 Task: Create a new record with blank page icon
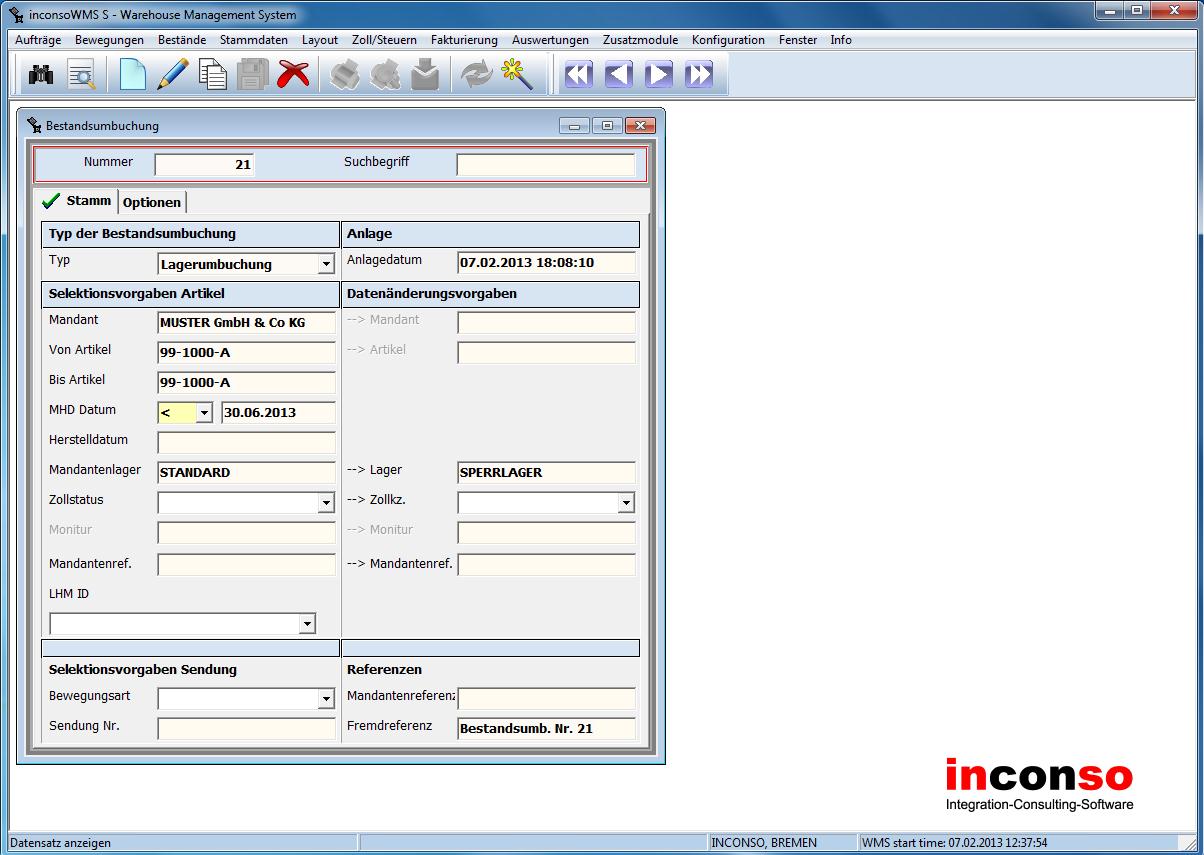coord(133,75)
